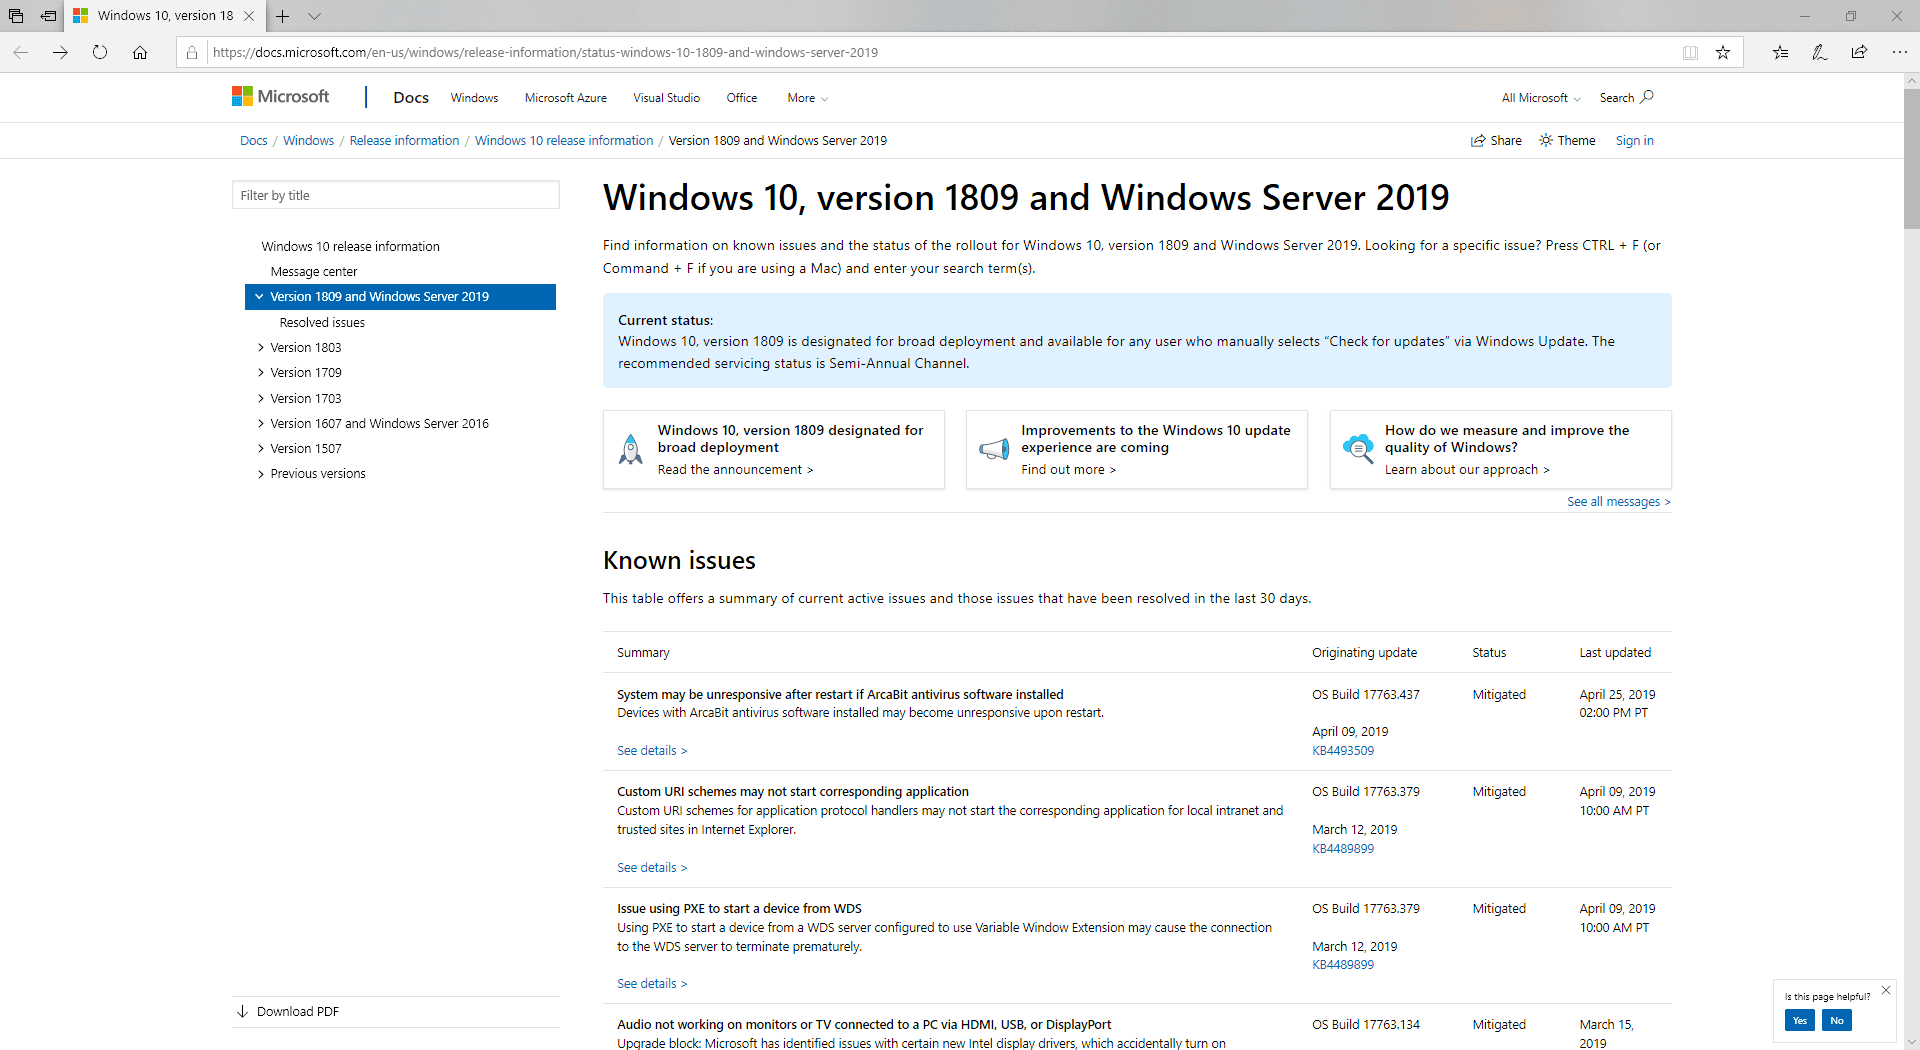Go to browser home page icon

[140, 53]
